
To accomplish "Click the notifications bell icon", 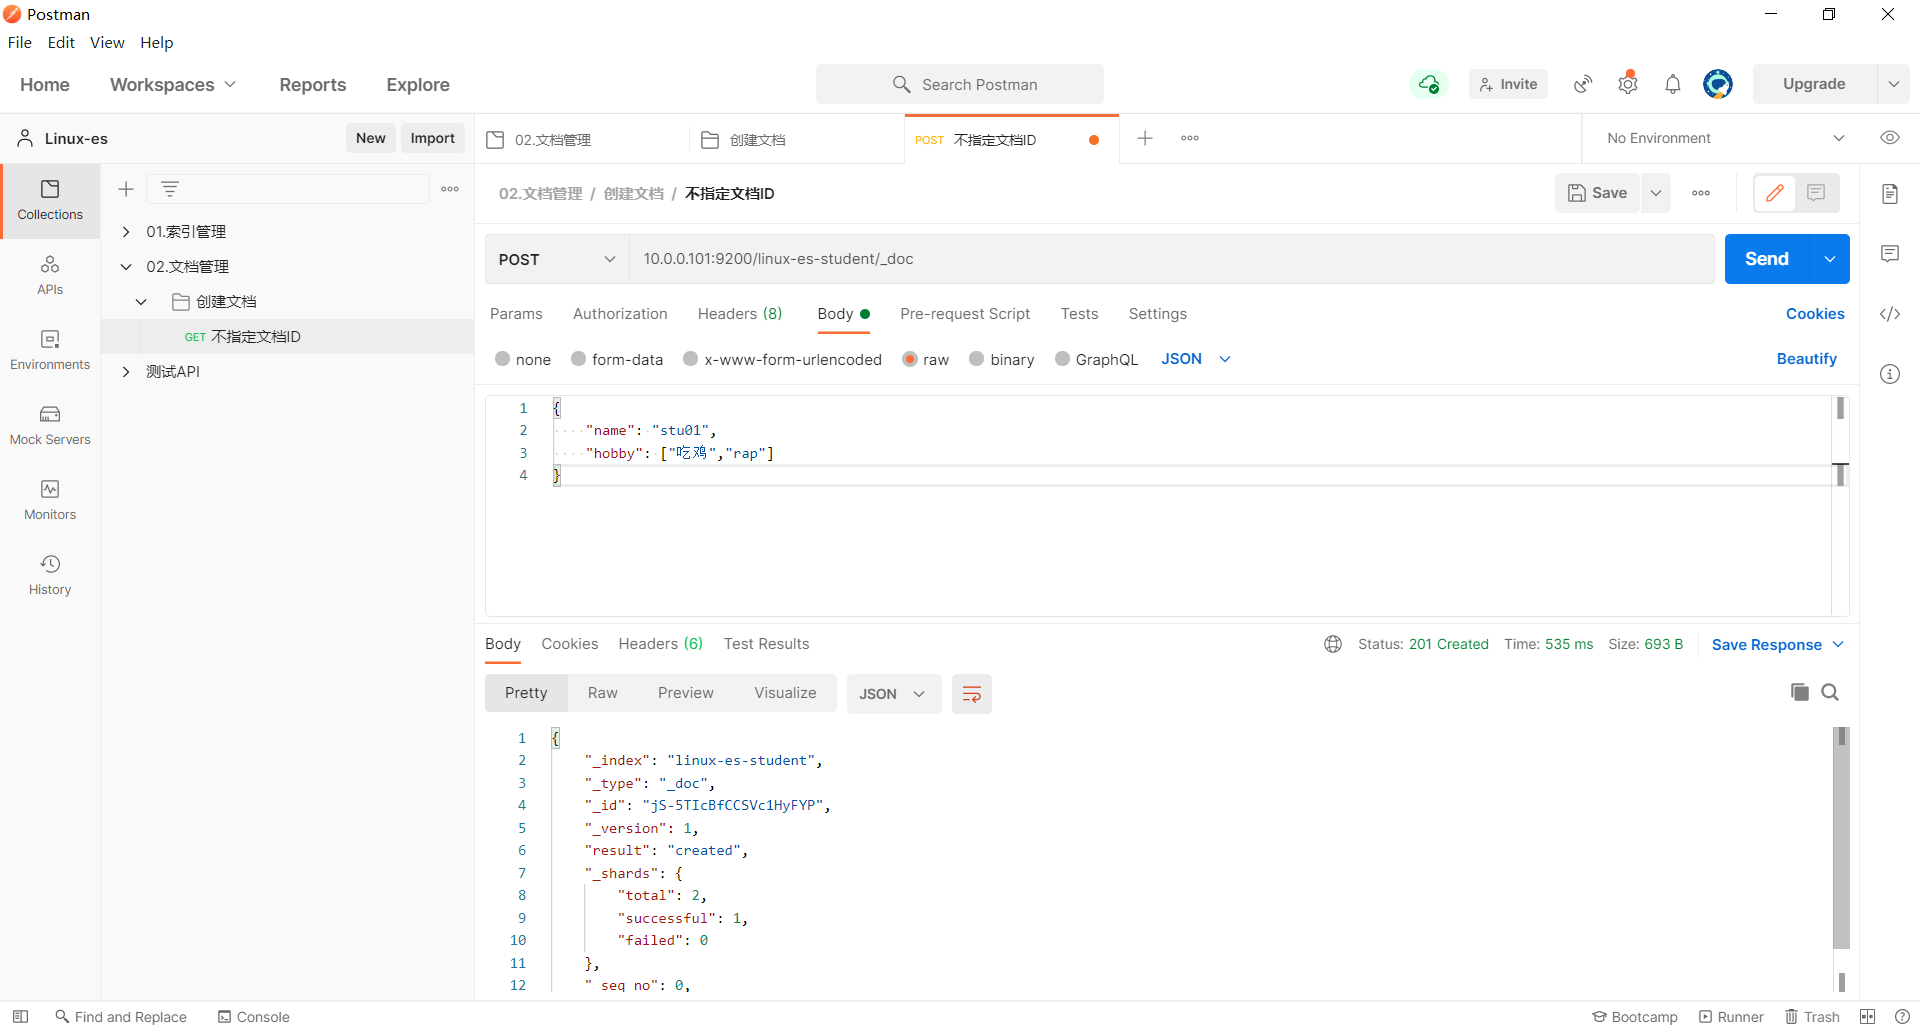I will coord(1672,84).
